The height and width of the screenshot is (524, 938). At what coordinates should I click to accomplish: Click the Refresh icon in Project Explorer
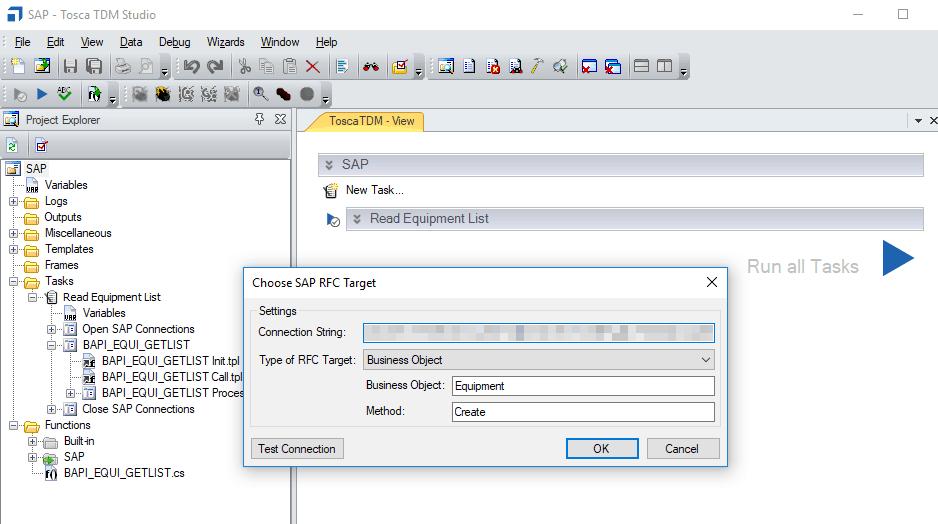tap(12, 146)
